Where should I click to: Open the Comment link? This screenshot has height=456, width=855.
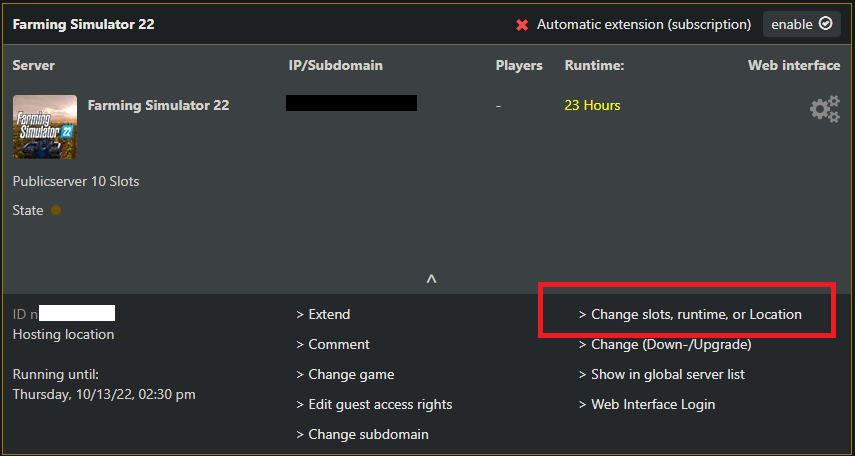pos(333,344)
